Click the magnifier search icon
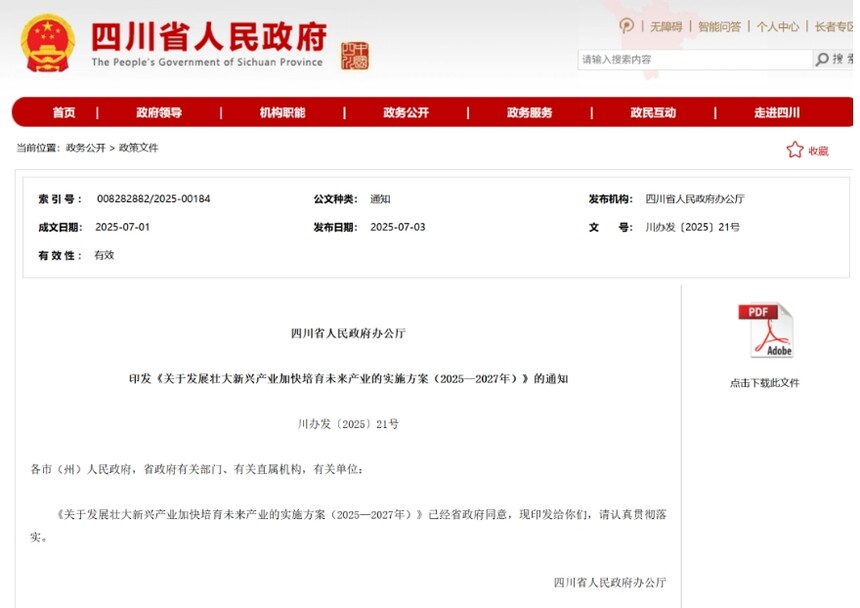This screenshot has width=860, height=608. (x=822, y=59)
